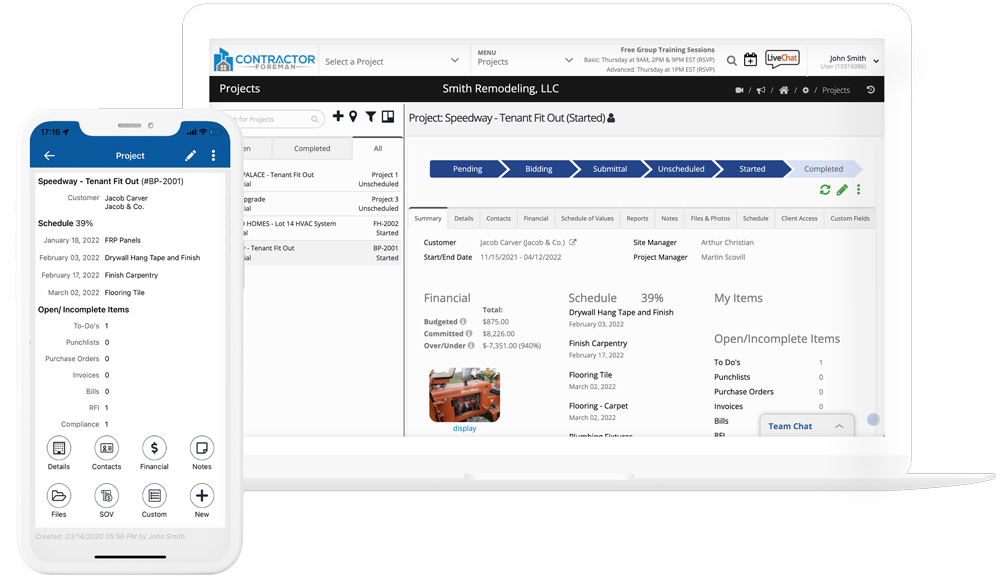Click the display link under equipment photo
This screenshot has width=1000, height=580.
point(464,428)
